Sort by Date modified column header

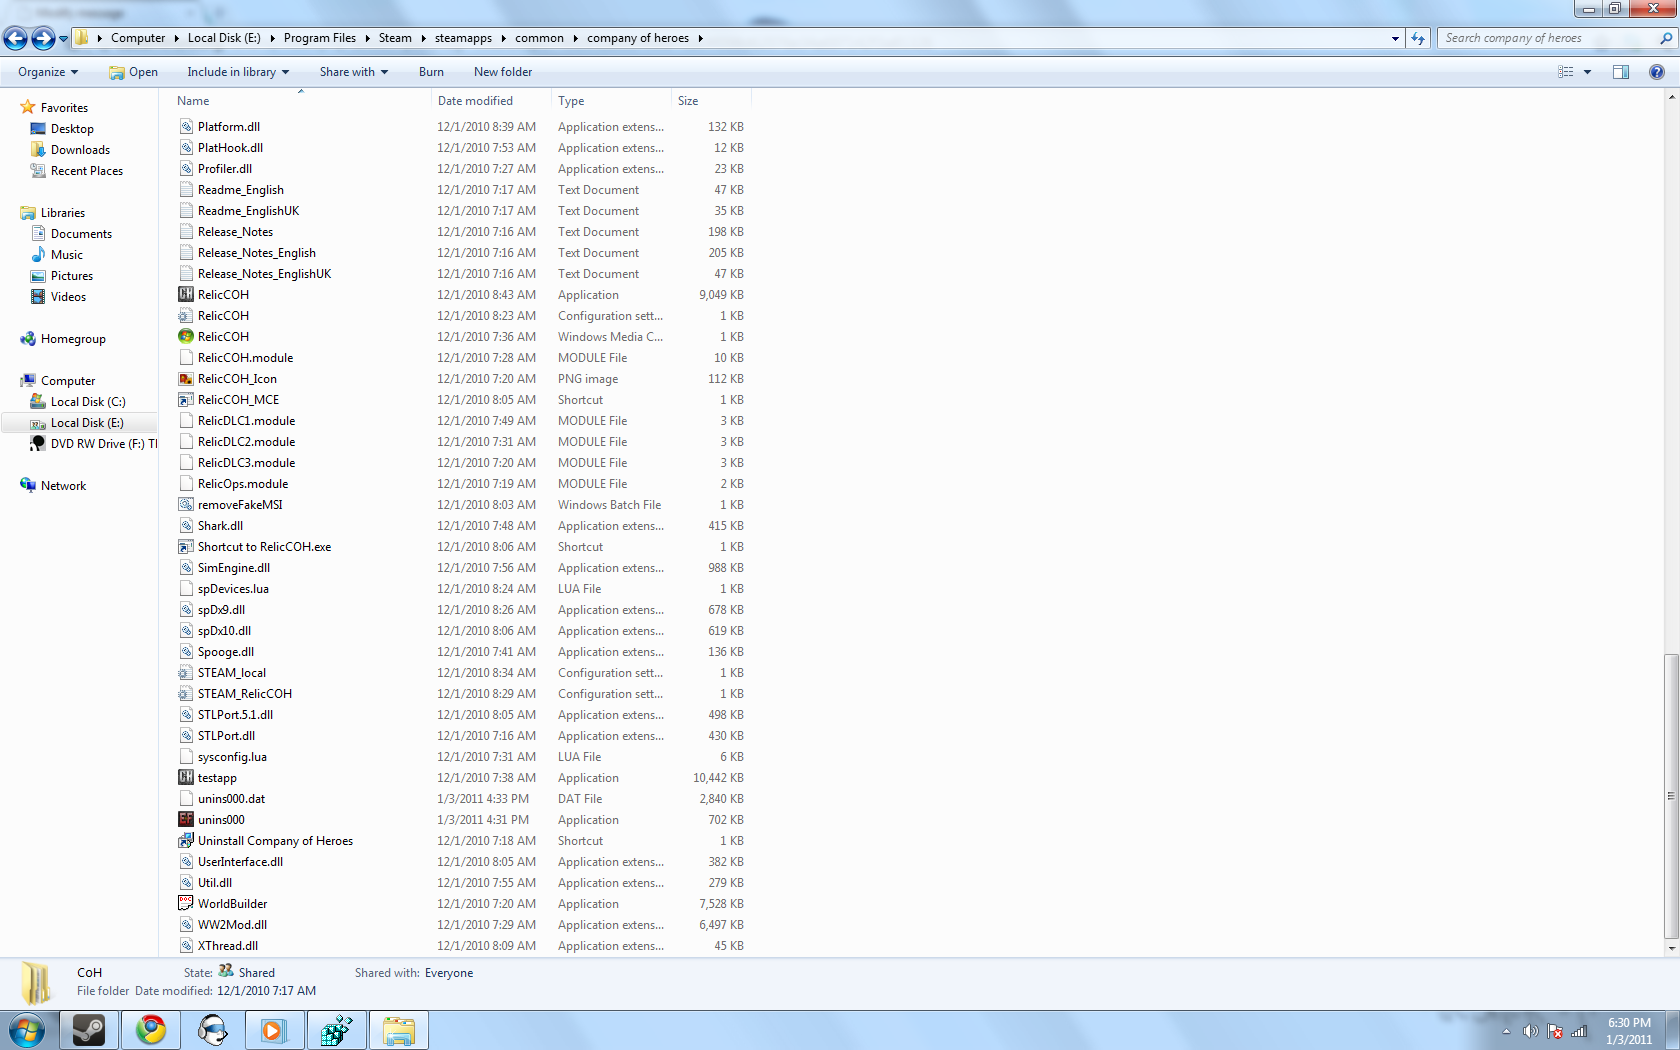point(491,101)
